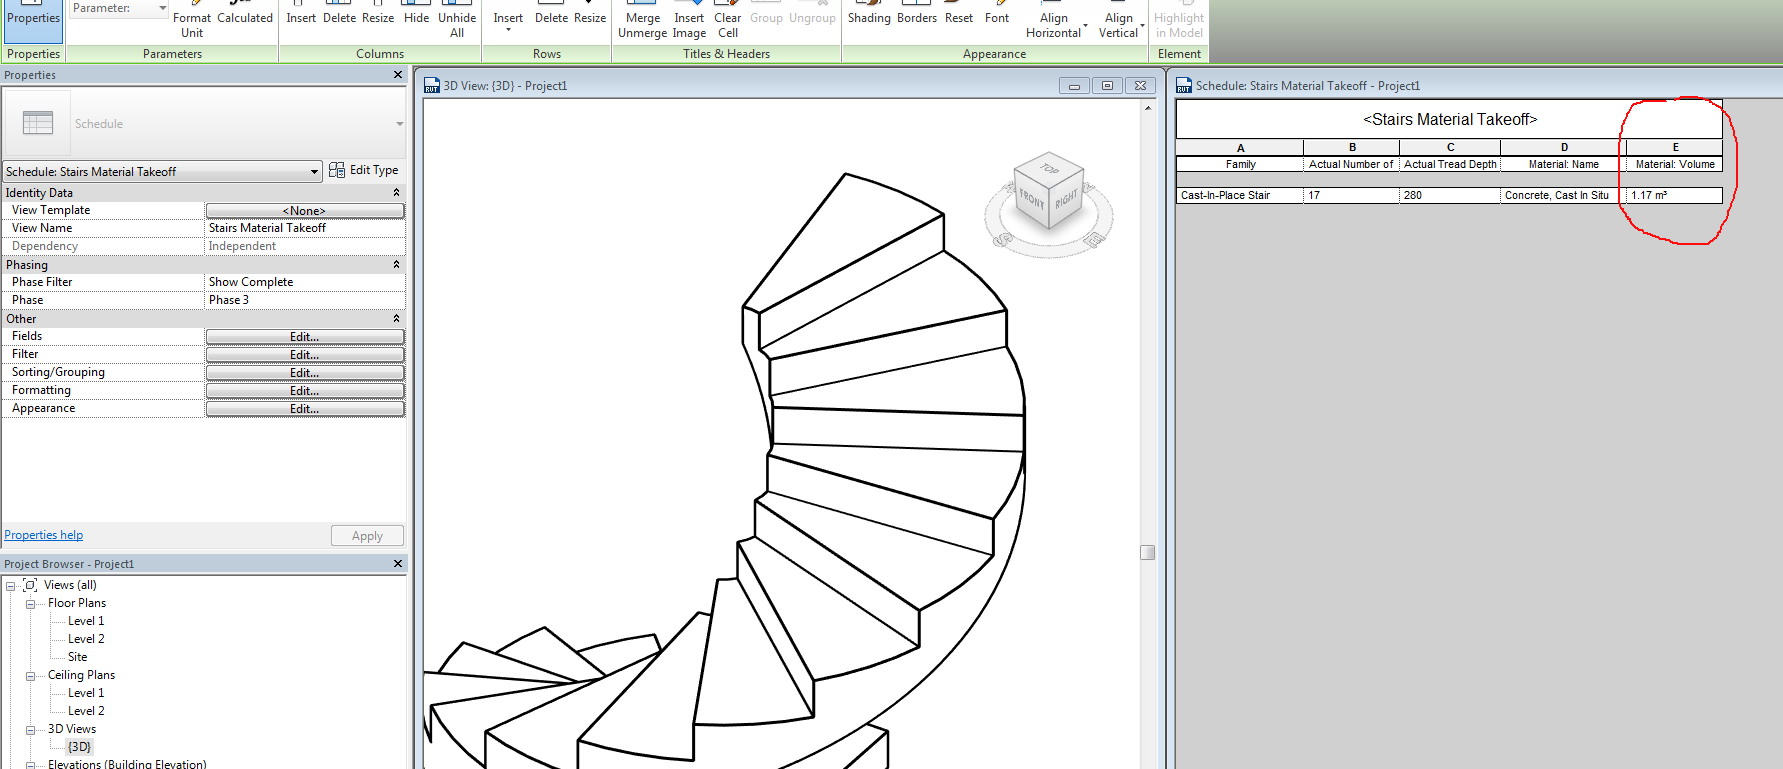Click Edit button for Fields
1783x769 pixels.
click(305, 337)
